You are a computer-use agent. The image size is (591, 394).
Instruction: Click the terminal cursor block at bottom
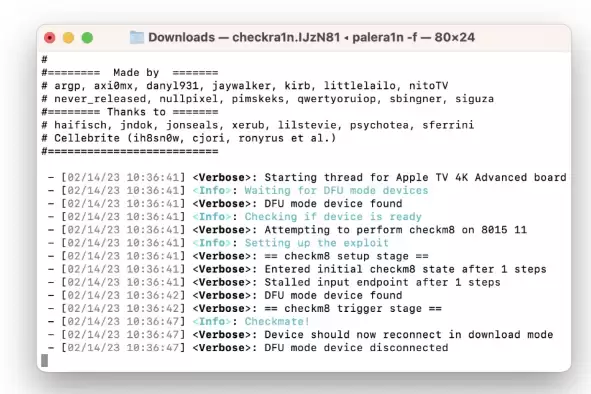pyautogui.click(x=44, y=360)
